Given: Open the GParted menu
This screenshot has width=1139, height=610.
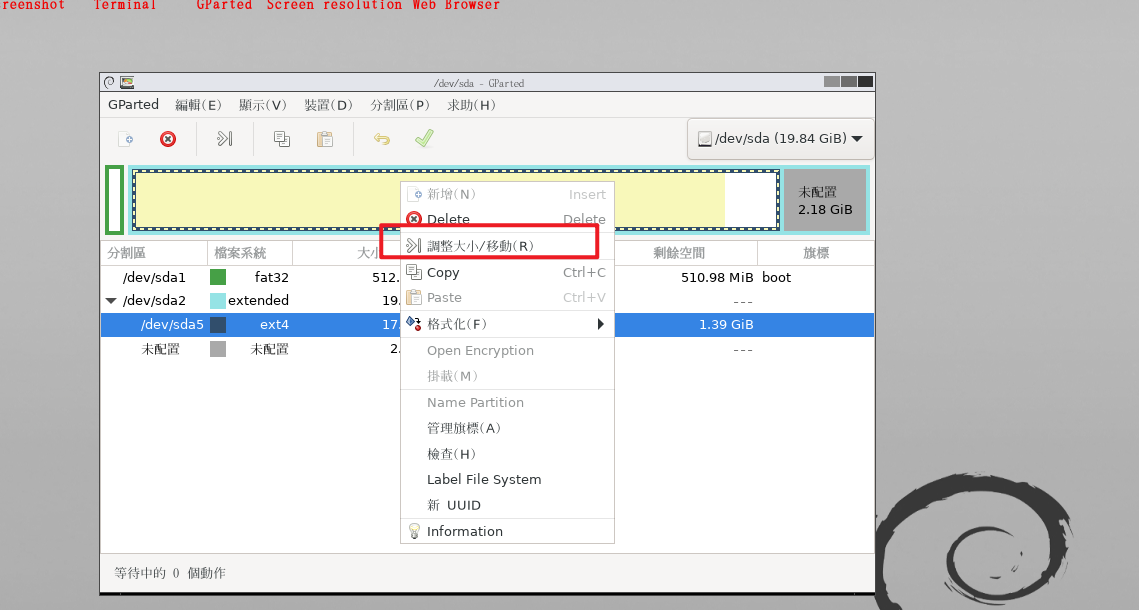Looking at the screenshot, I should click(x=133, y=105).
